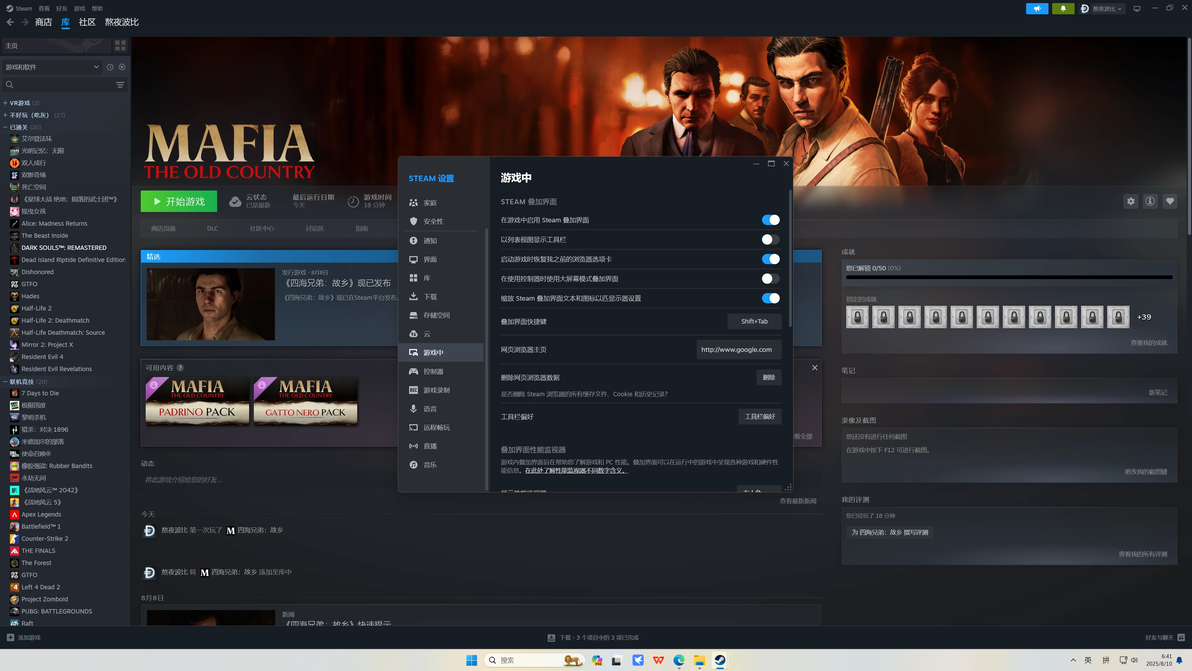Click the Shift+Tab overlay shortcut button
The height and width of the screenshot is (671, 1192).
pos(754,321)
